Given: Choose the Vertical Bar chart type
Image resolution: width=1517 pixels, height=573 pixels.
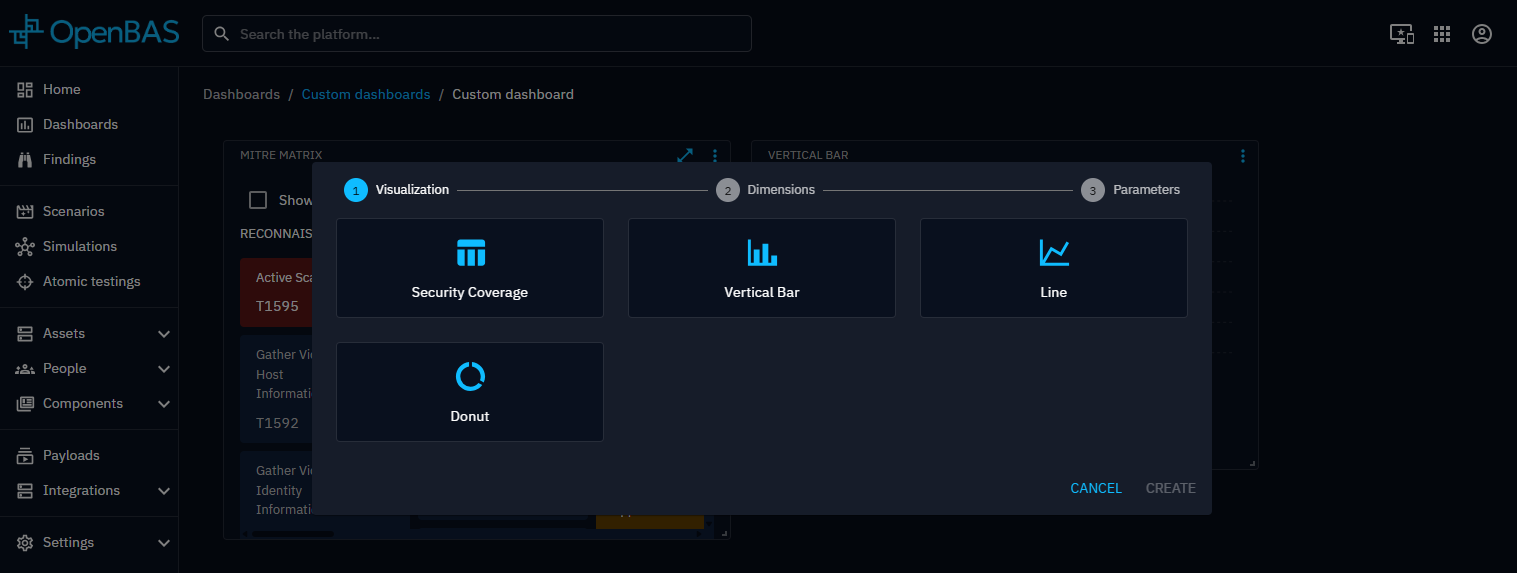Looking at the screenshot, I should [x=761, y=268].
